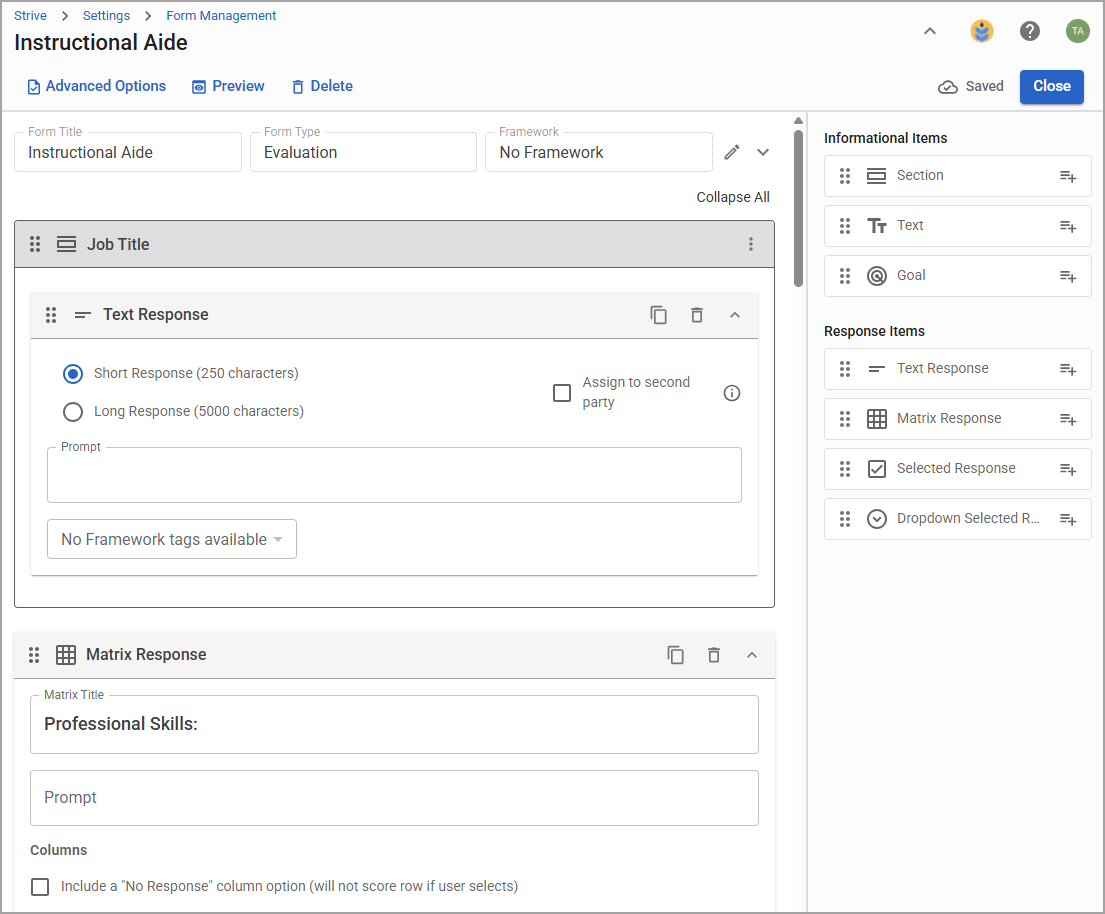Select Long Response (5000 characters)

click(73, 412)
